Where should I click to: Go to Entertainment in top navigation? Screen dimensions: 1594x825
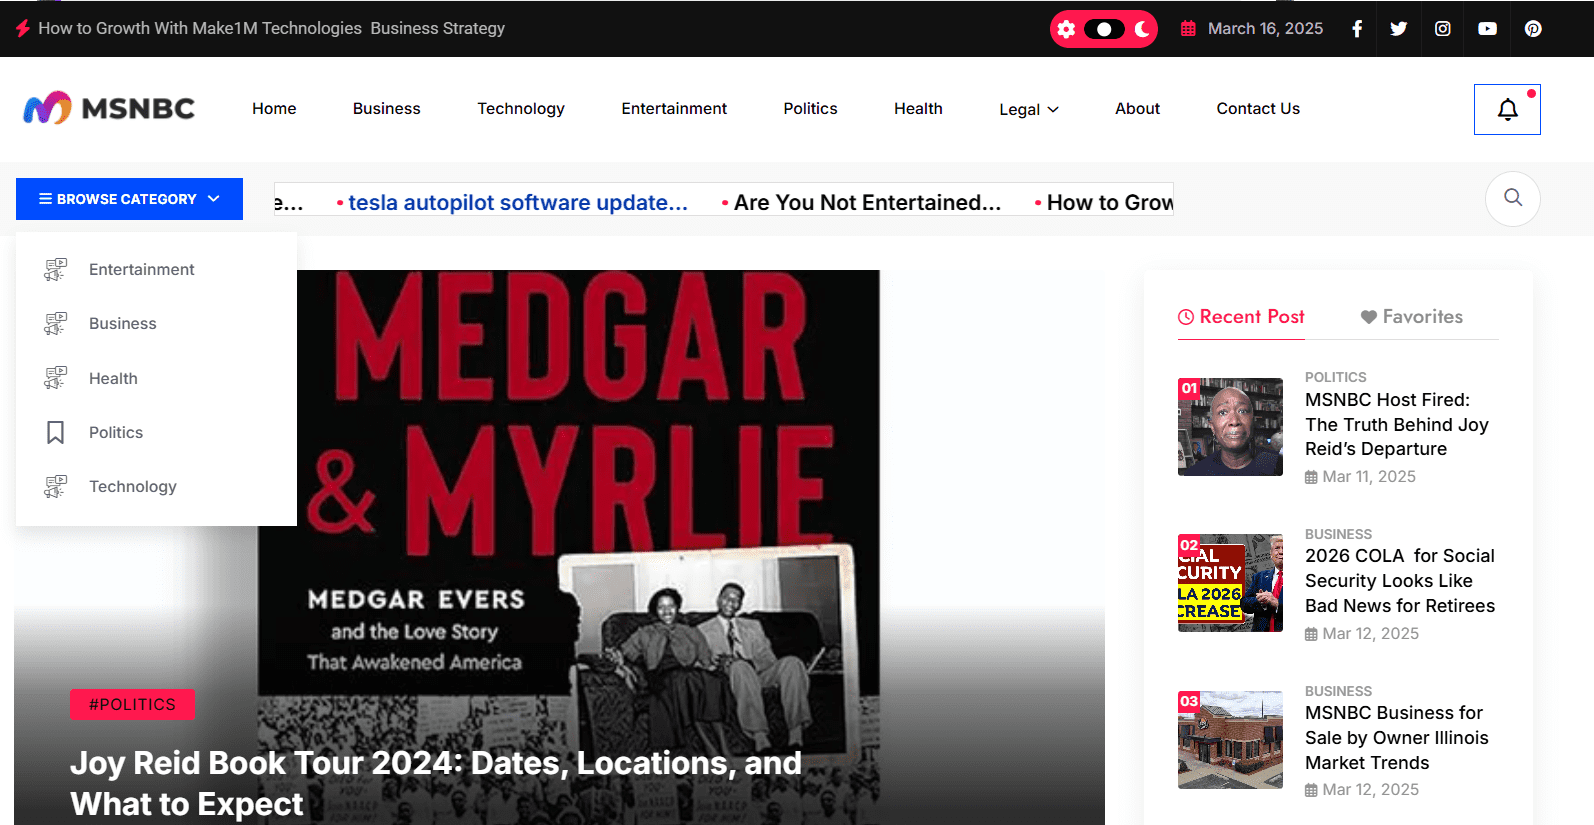(674, 108)
